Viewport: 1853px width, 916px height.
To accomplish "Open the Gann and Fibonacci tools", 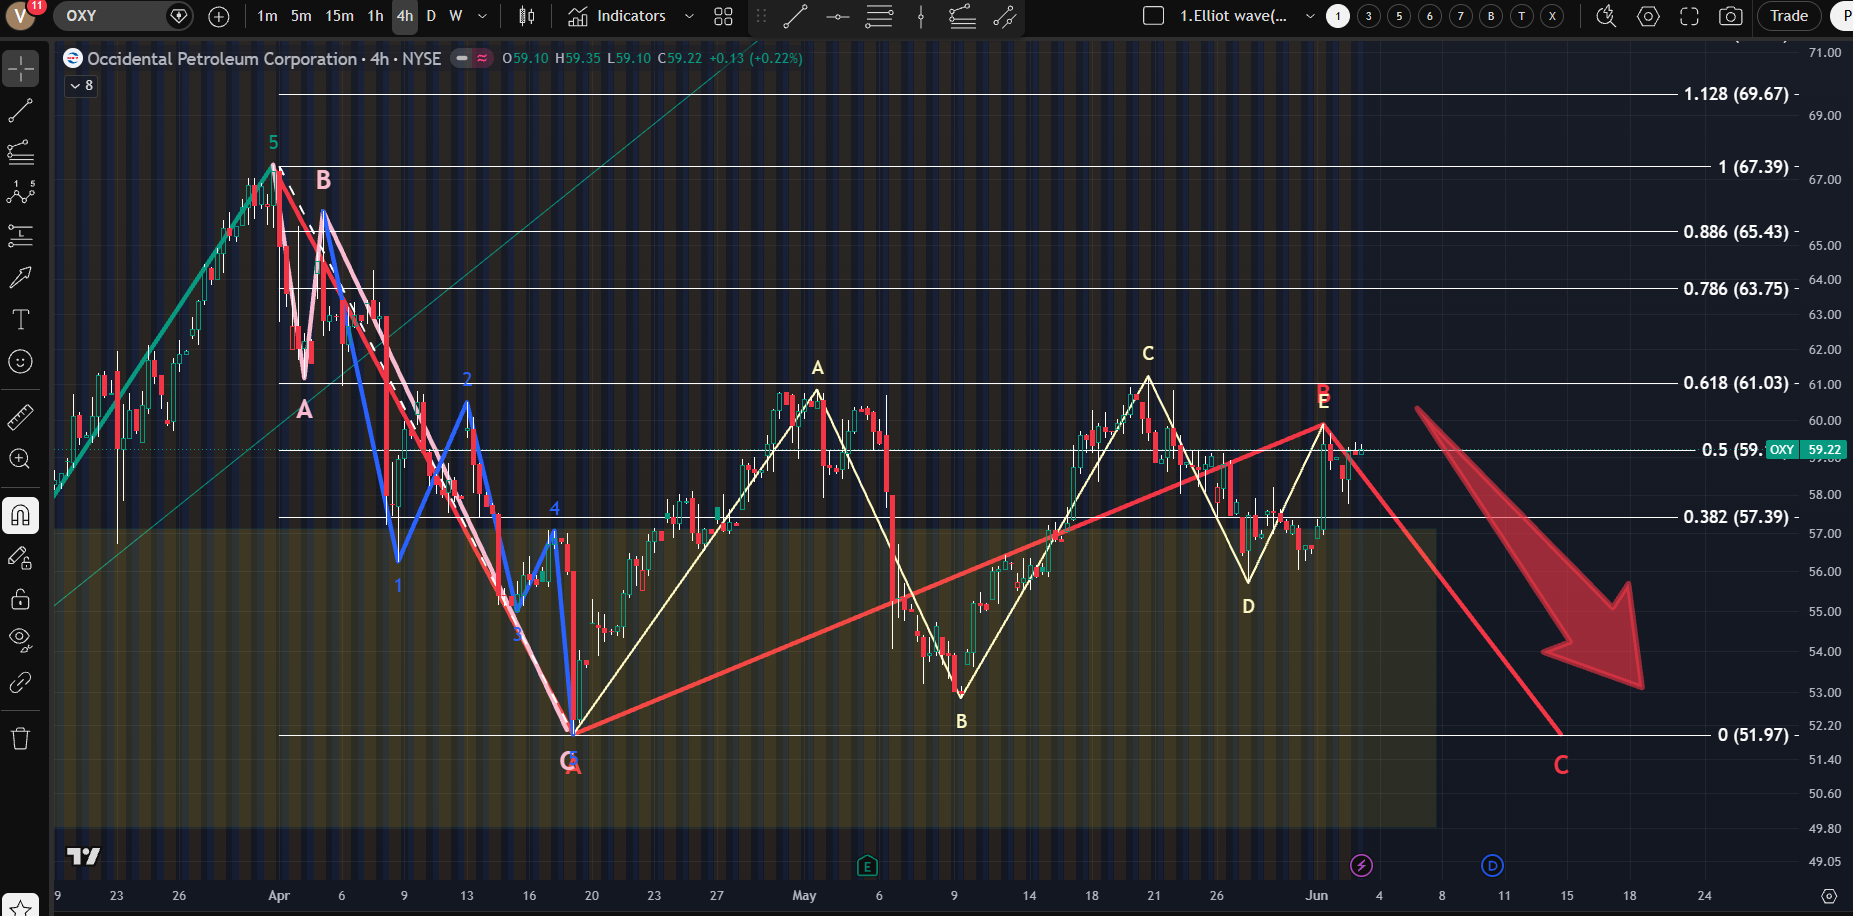I will click(x=20, y=152).
